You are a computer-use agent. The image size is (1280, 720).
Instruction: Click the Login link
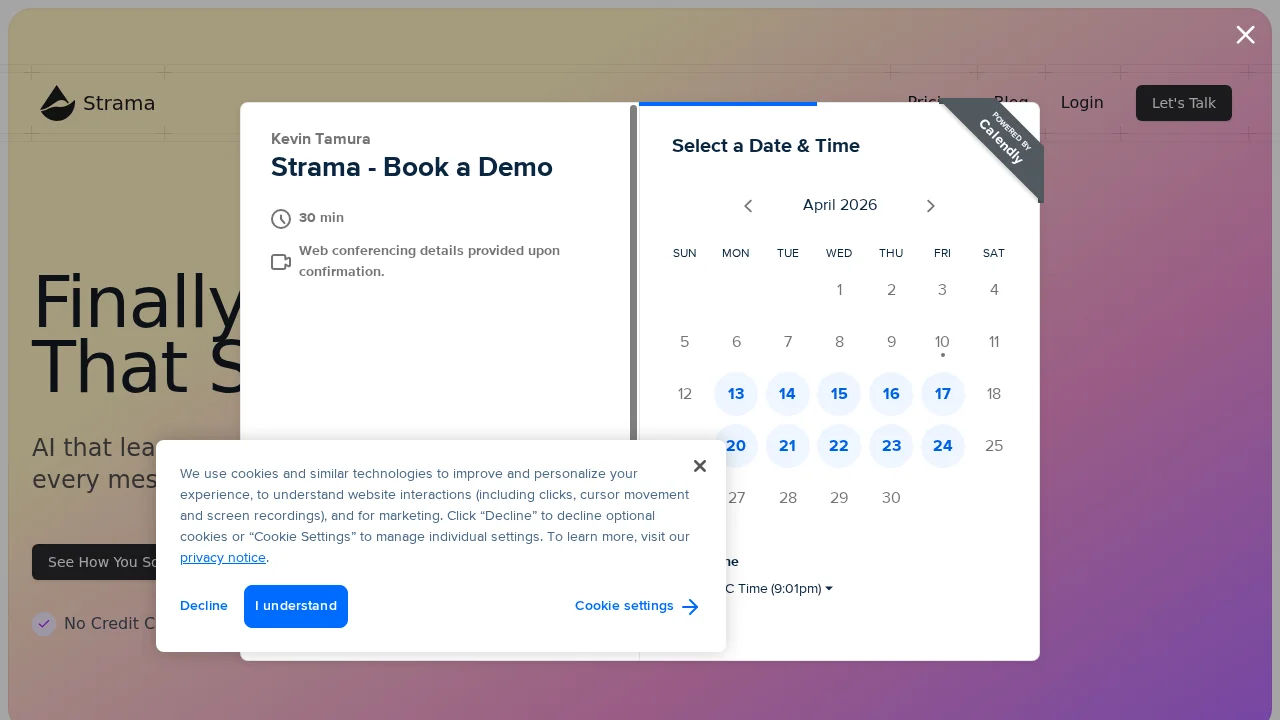pos(1082,103)
